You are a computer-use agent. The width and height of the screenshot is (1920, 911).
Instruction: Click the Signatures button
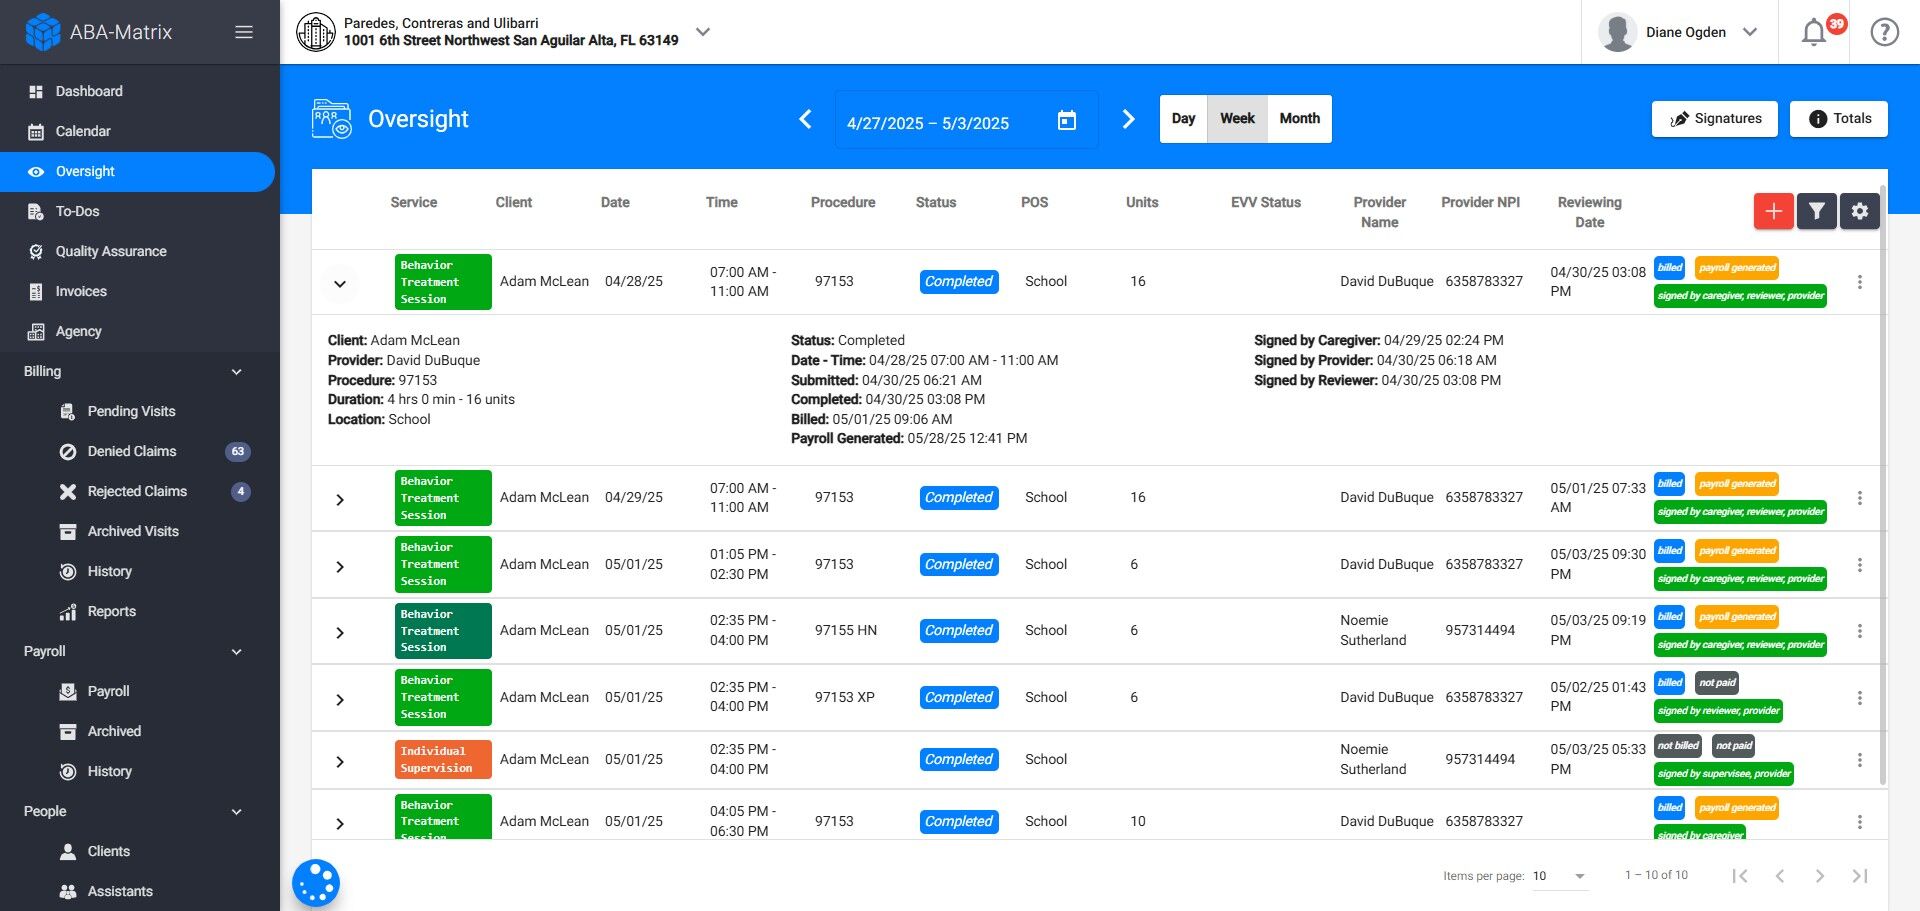1714,118
